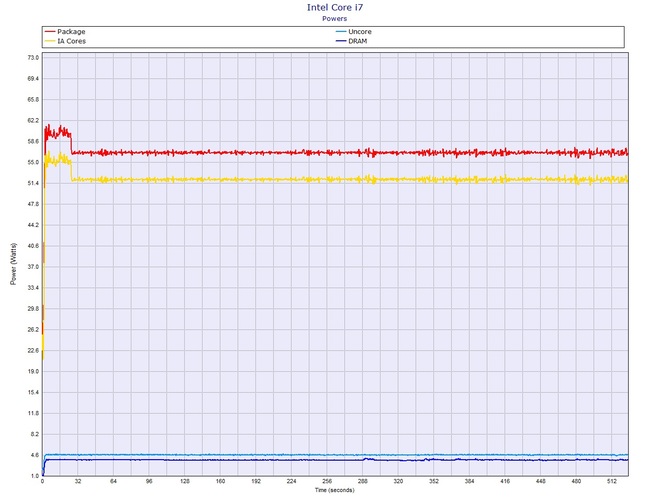The width and height of the screenshot is (670, 502).
Task: Click the 1.0 y-axis tick label
Action: coord(34,475)
